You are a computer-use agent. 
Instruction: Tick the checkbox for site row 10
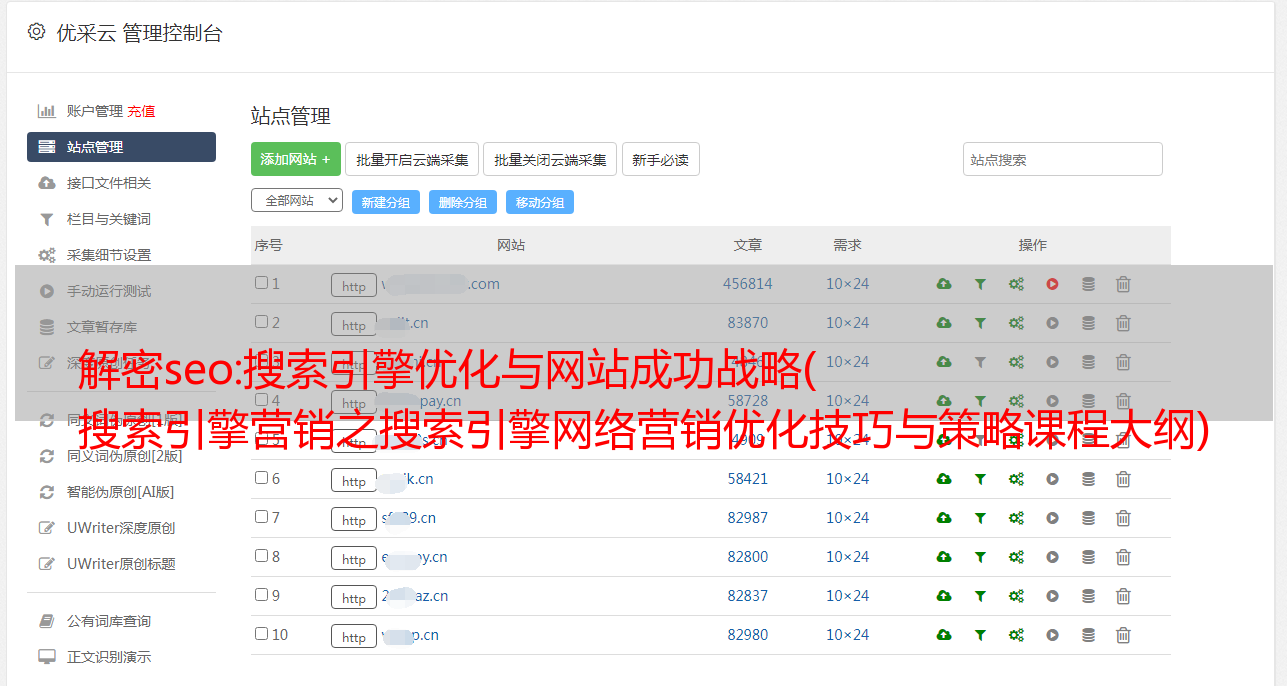coord(261,634)
